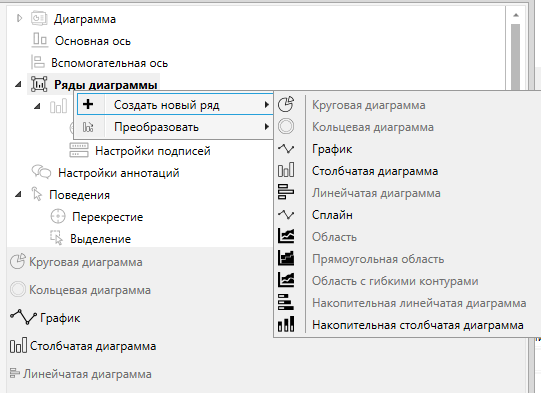Viewport: 541px width, 393px height.
Task: Collapse the Ряды диаграммы node
Action: [x=18, y=84]
